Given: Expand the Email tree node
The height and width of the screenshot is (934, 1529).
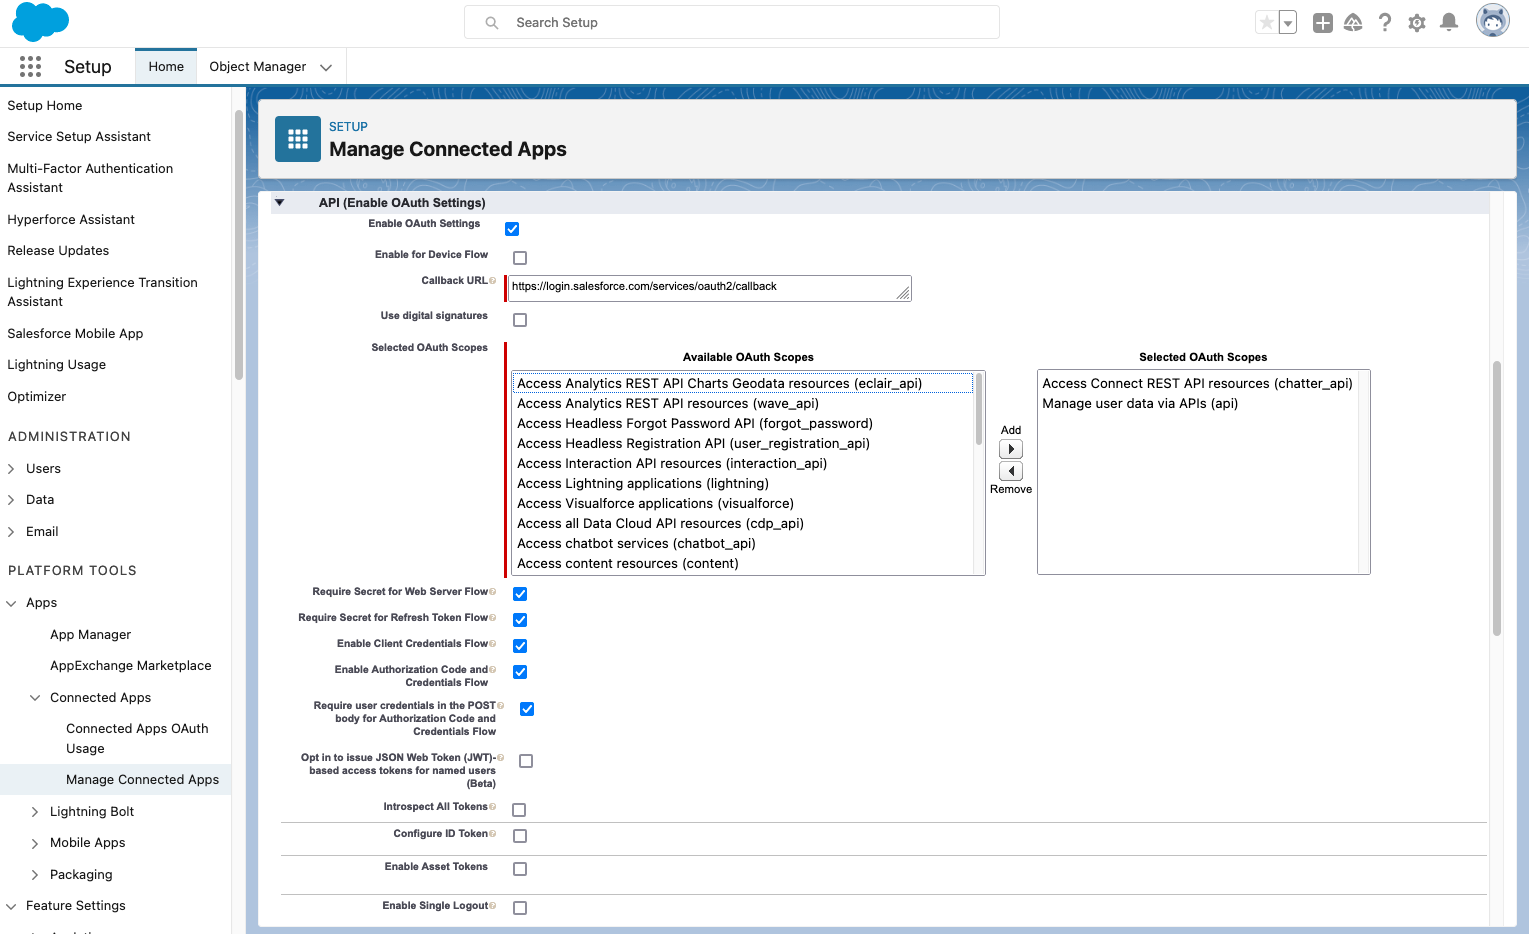Looking at the screenshot, I should tap(11, 532).
